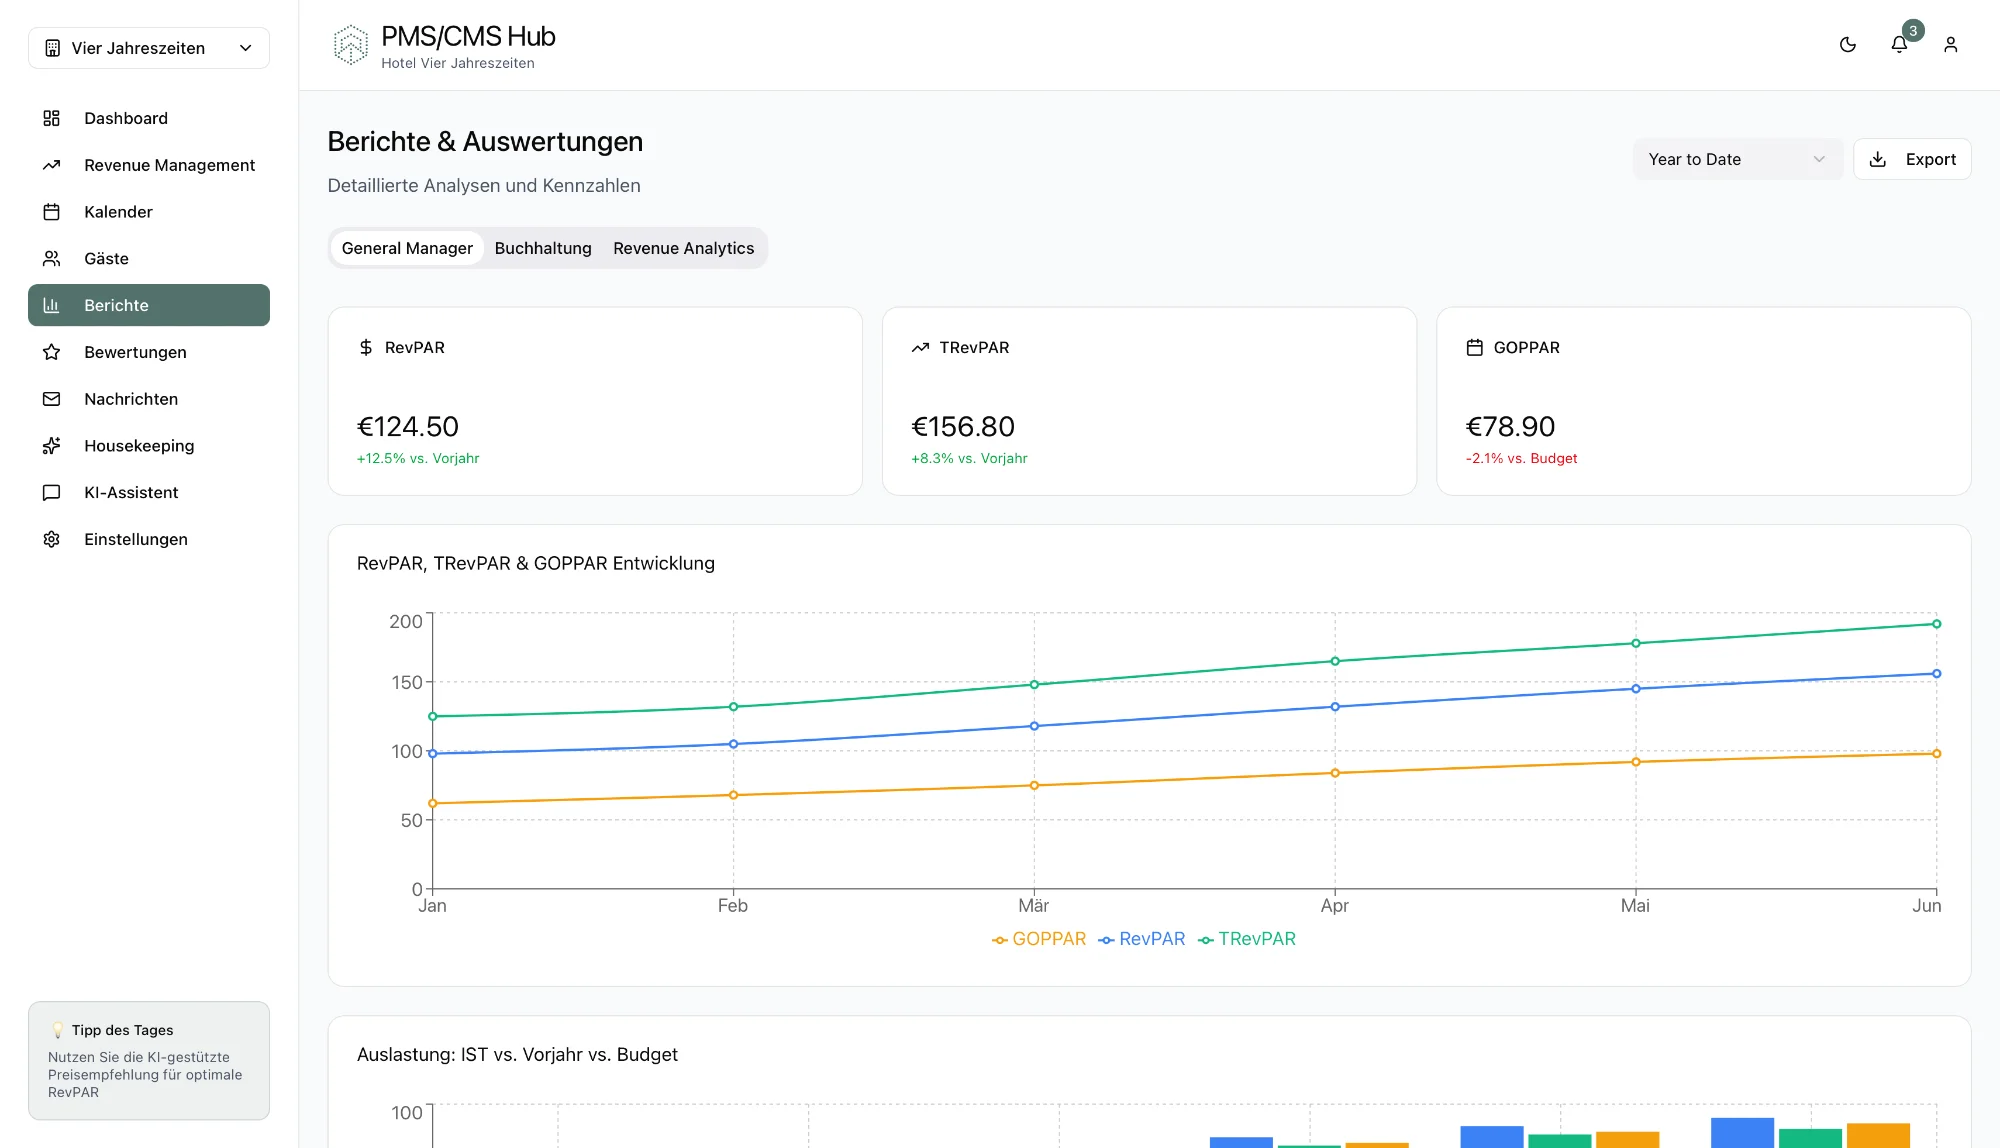Open the user profile icon
2000x1148 pixels.
coord(1950,45)
